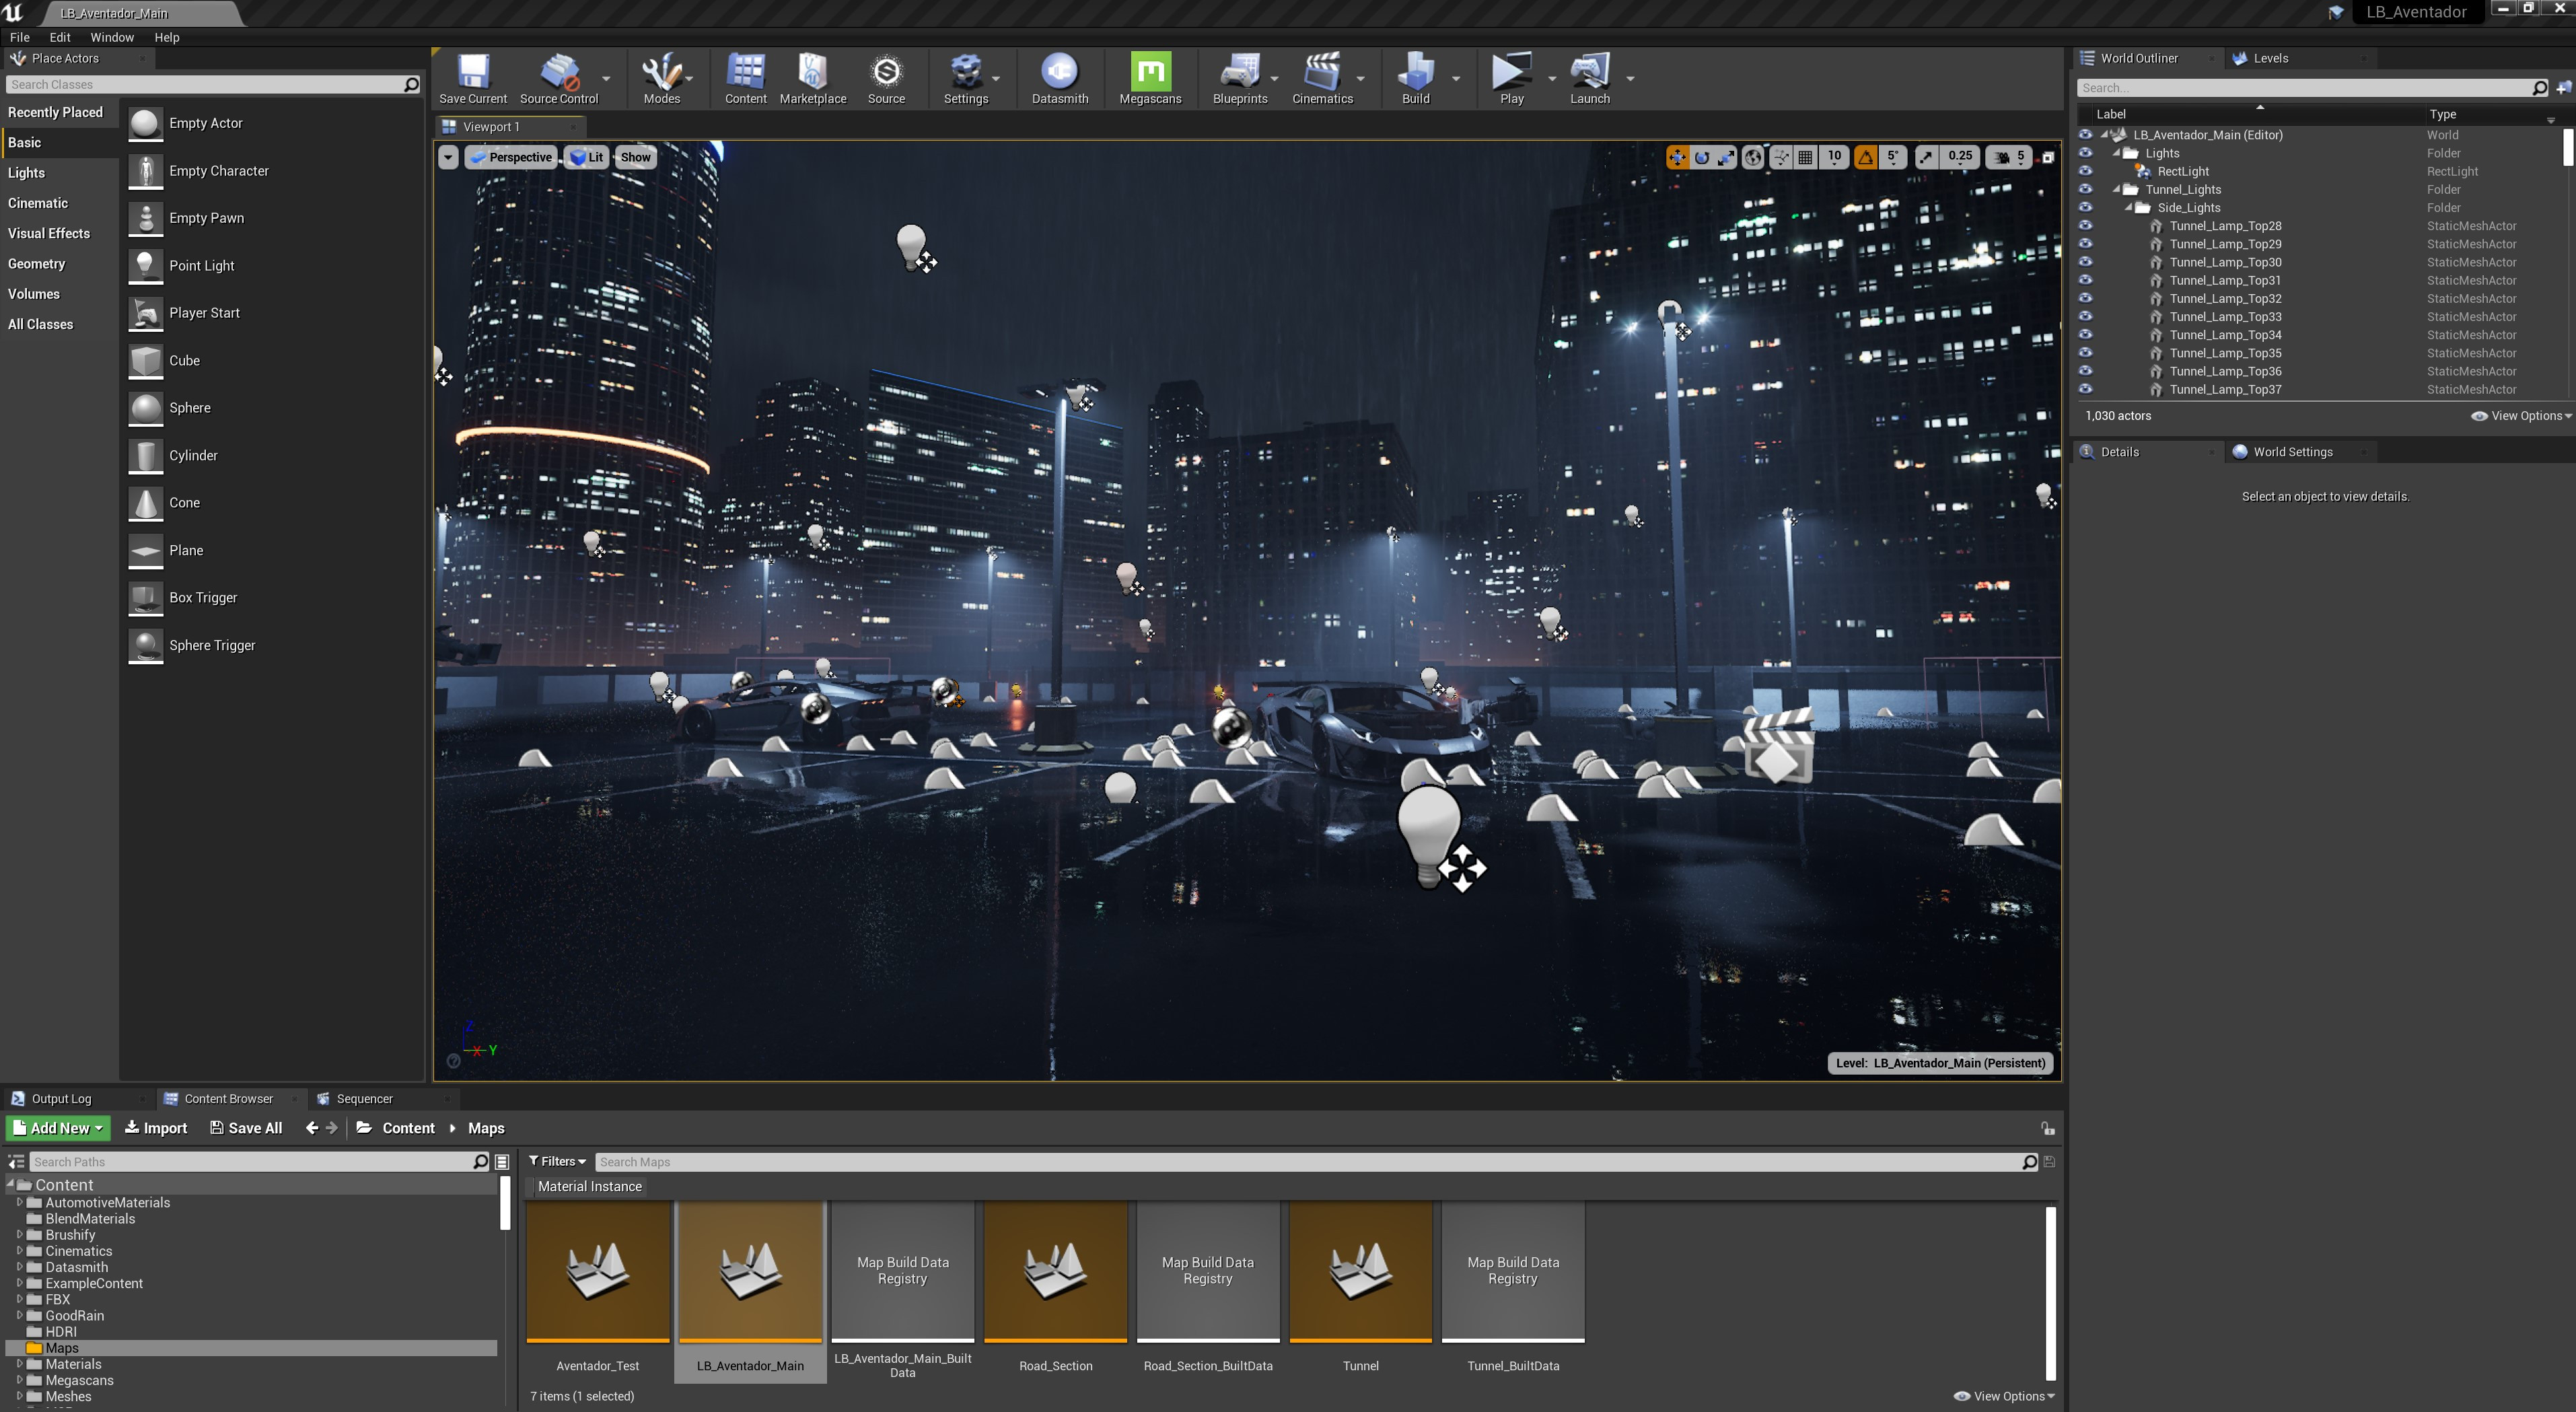Click the Save All button
This screenshot has width=2576, height=1412.
[246, 1128]
